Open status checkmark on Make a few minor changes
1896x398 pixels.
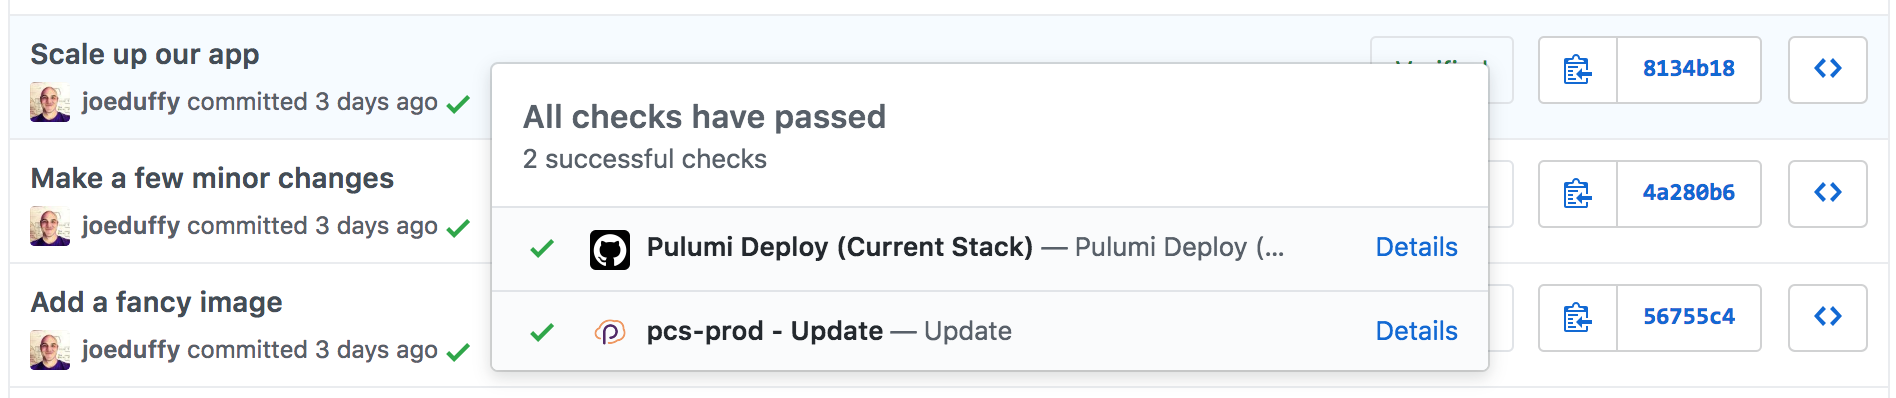(458, 228)
